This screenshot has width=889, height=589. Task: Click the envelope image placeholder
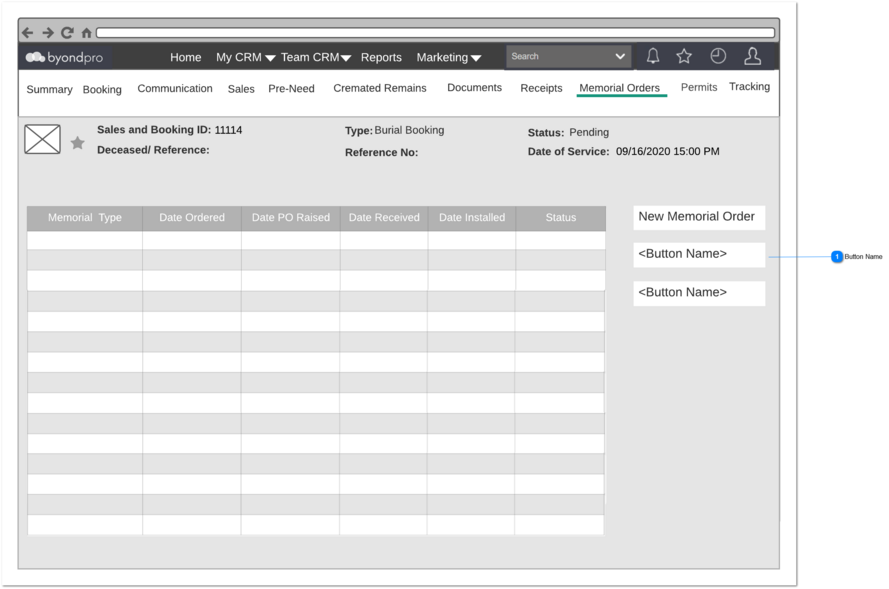[43, 139]
